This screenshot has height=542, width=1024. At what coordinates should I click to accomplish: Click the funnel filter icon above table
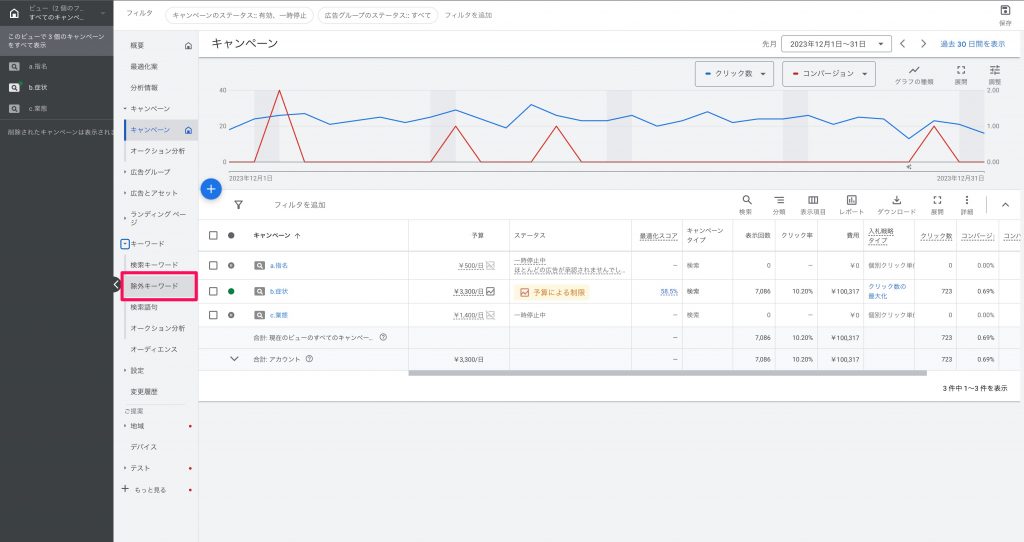(x=238, y=205)
